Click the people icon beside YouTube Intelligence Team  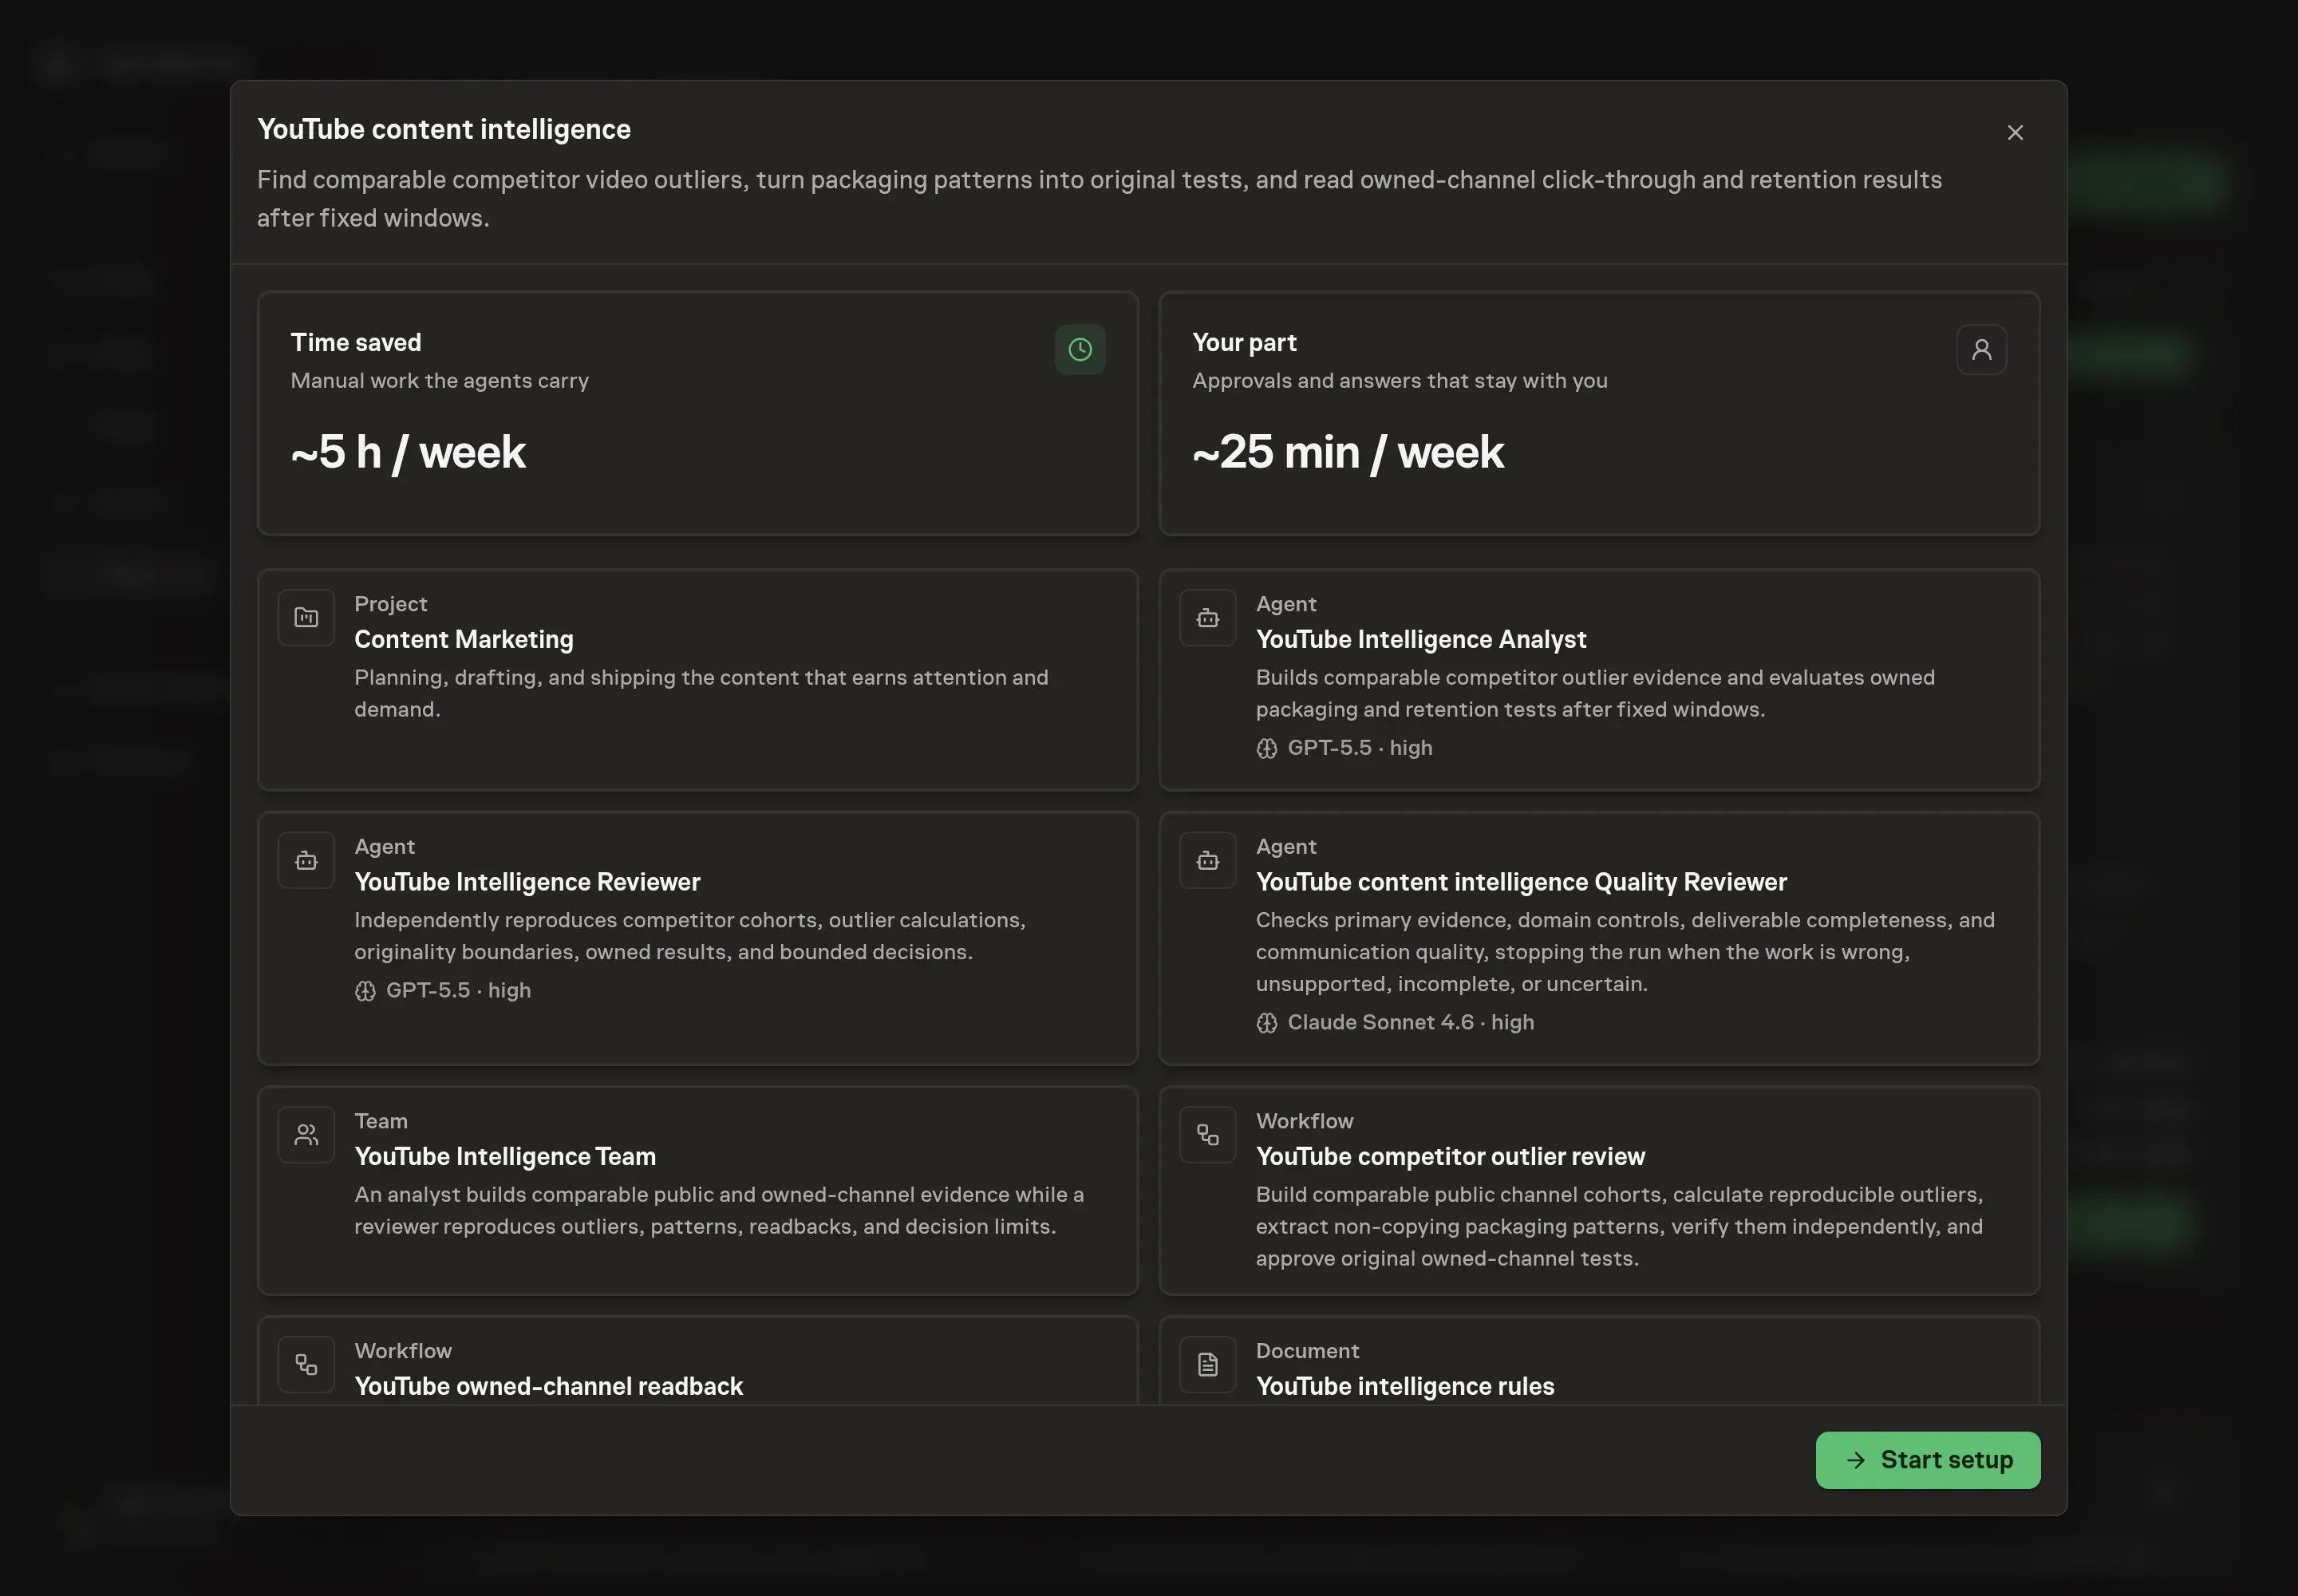[x=306, y=1135]
